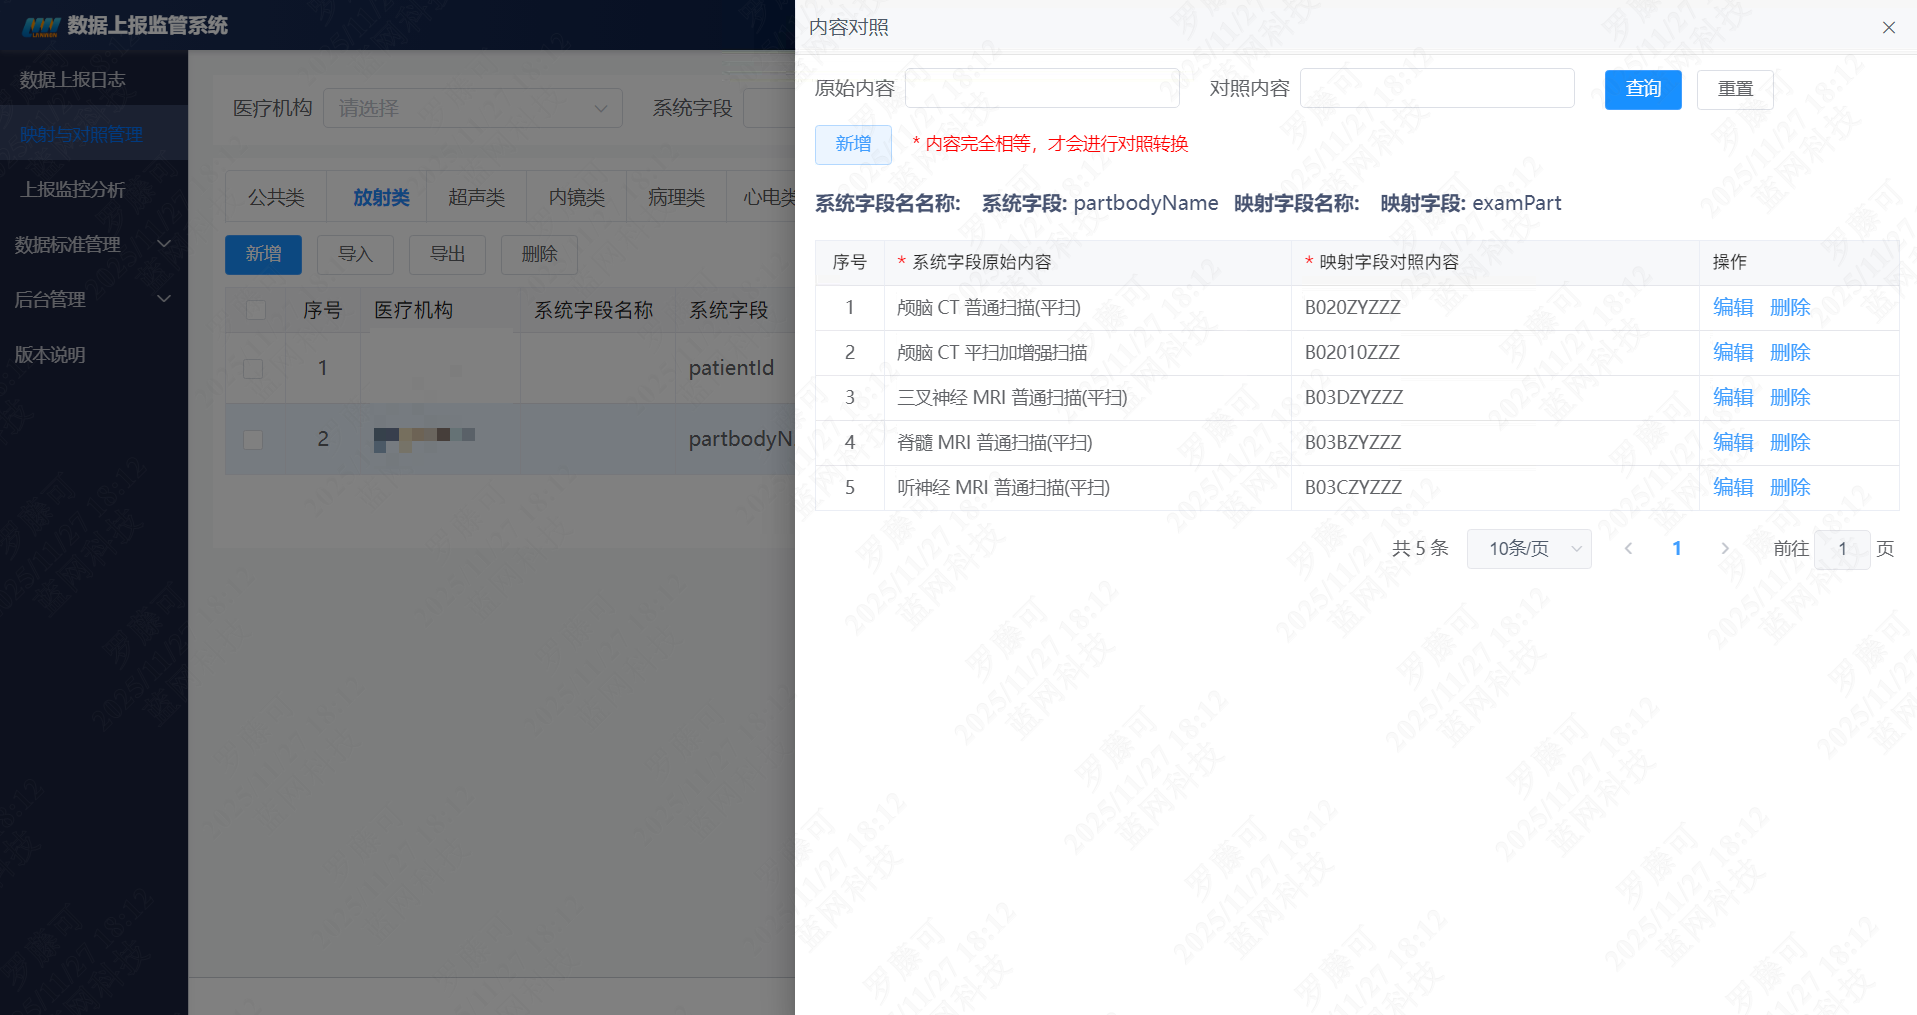Check the checkbox for row 1 patientId
This screenshot has height=1015, width=1917.
[254, 369]
